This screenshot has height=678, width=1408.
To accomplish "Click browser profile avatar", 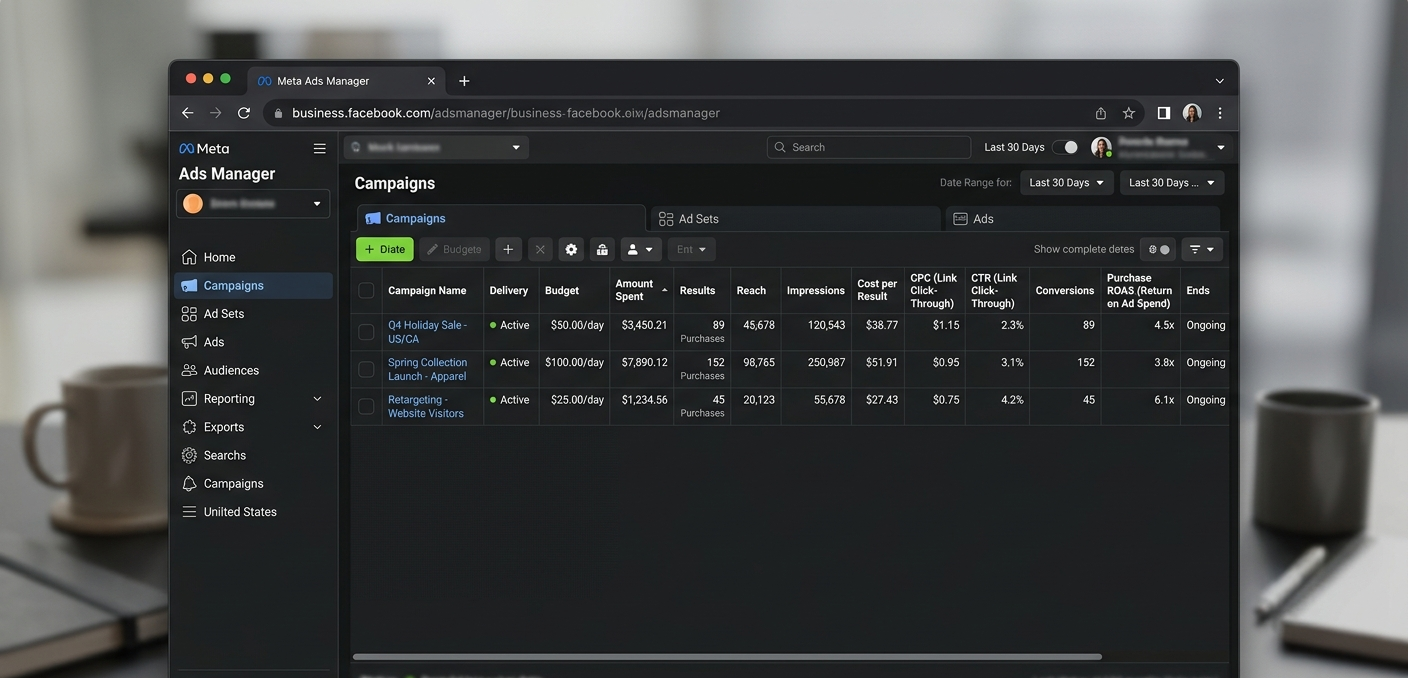I will 1192,113.
